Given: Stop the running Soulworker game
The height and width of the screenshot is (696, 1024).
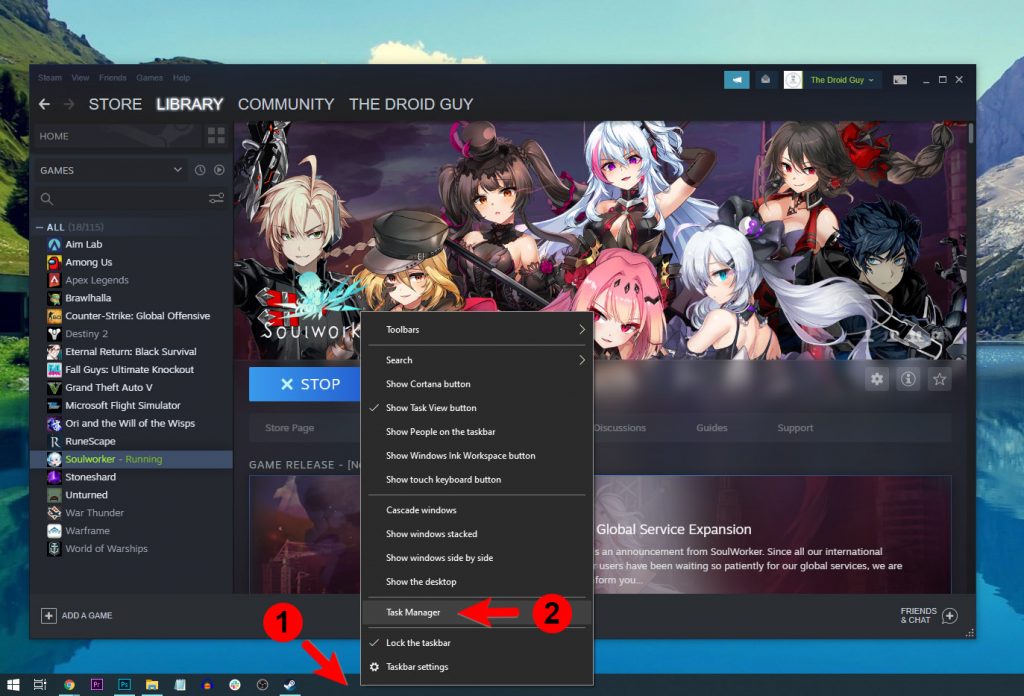Looking at the screenshot, I should pos(306,384).
